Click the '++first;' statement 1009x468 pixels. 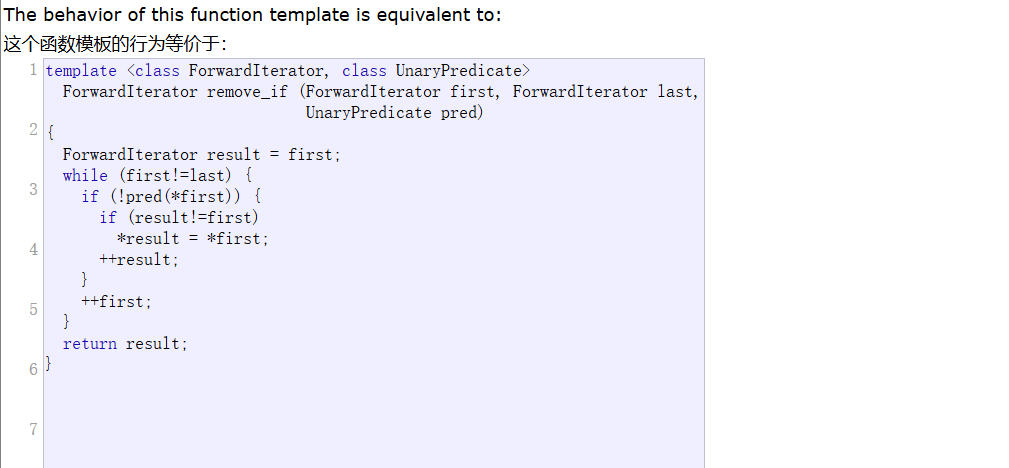[116, 302]
